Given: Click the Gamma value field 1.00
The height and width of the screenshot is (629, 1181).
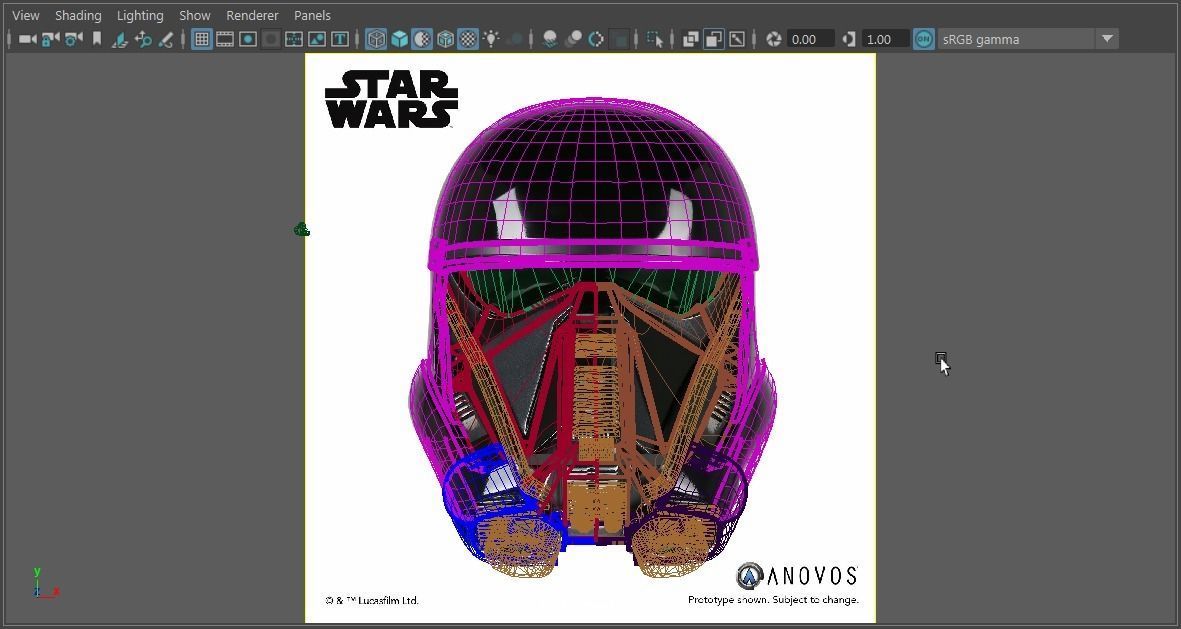Looking at the screenshot, I should pos(884,39).
